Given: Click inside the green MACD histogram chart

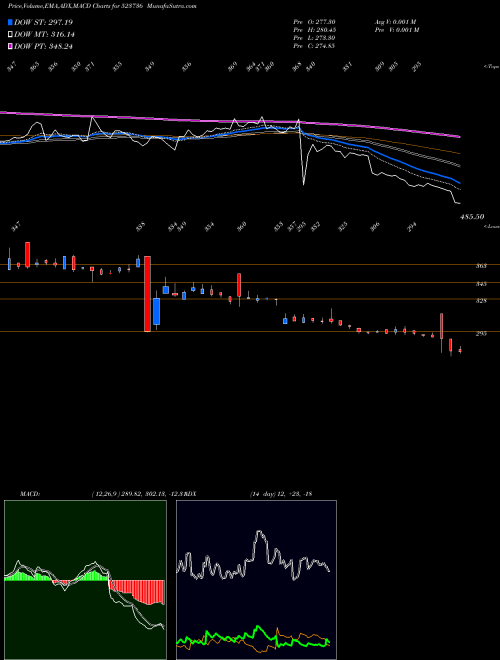Looking at the screenshot, I should tap(85, 580).
